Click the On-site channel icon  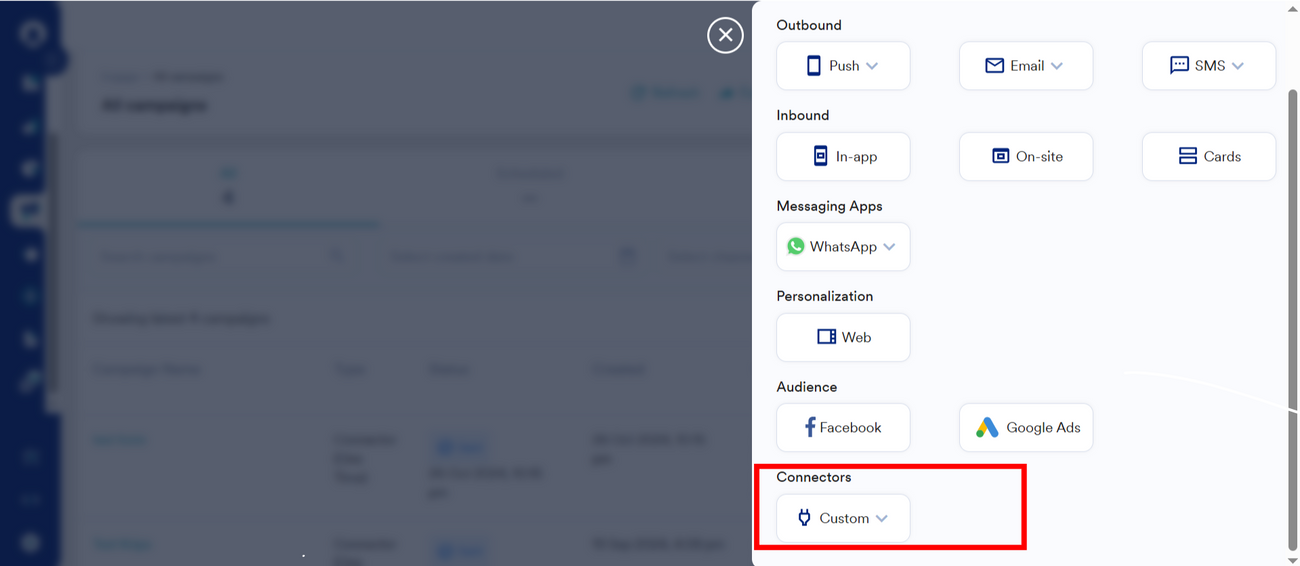(1000, 157)
